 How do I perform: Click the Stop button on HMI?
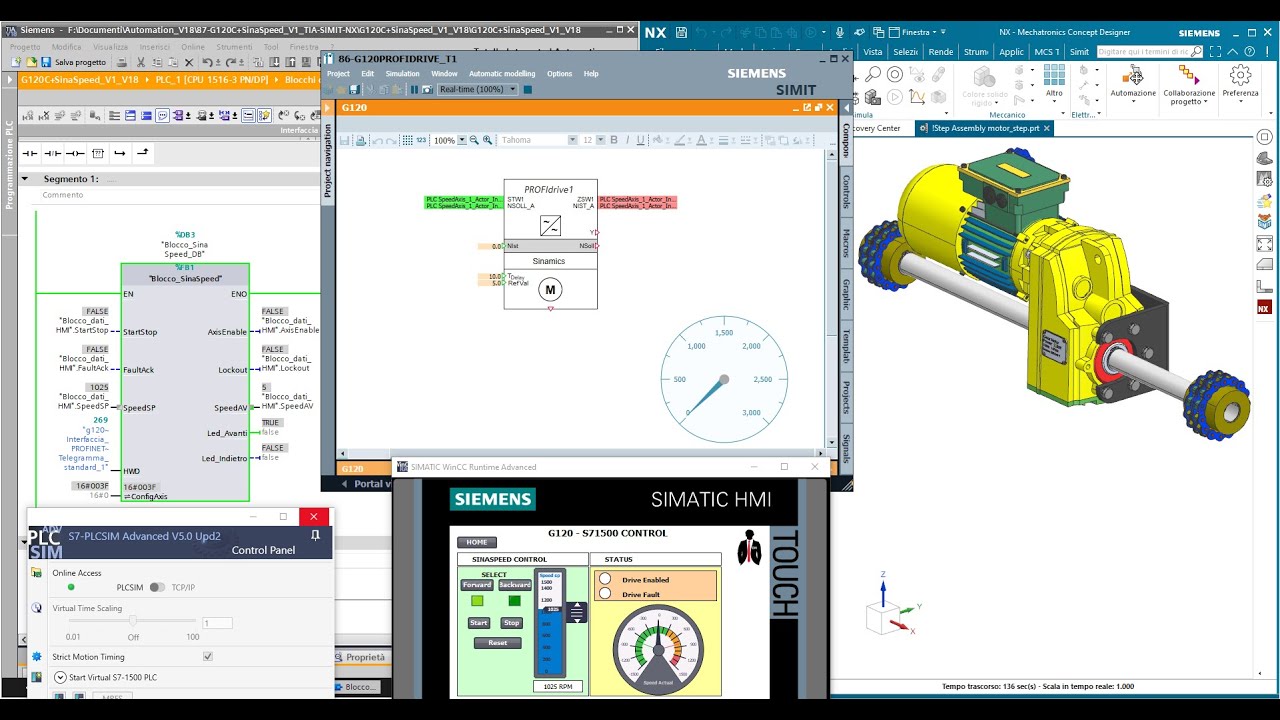[x=511, y=623]
